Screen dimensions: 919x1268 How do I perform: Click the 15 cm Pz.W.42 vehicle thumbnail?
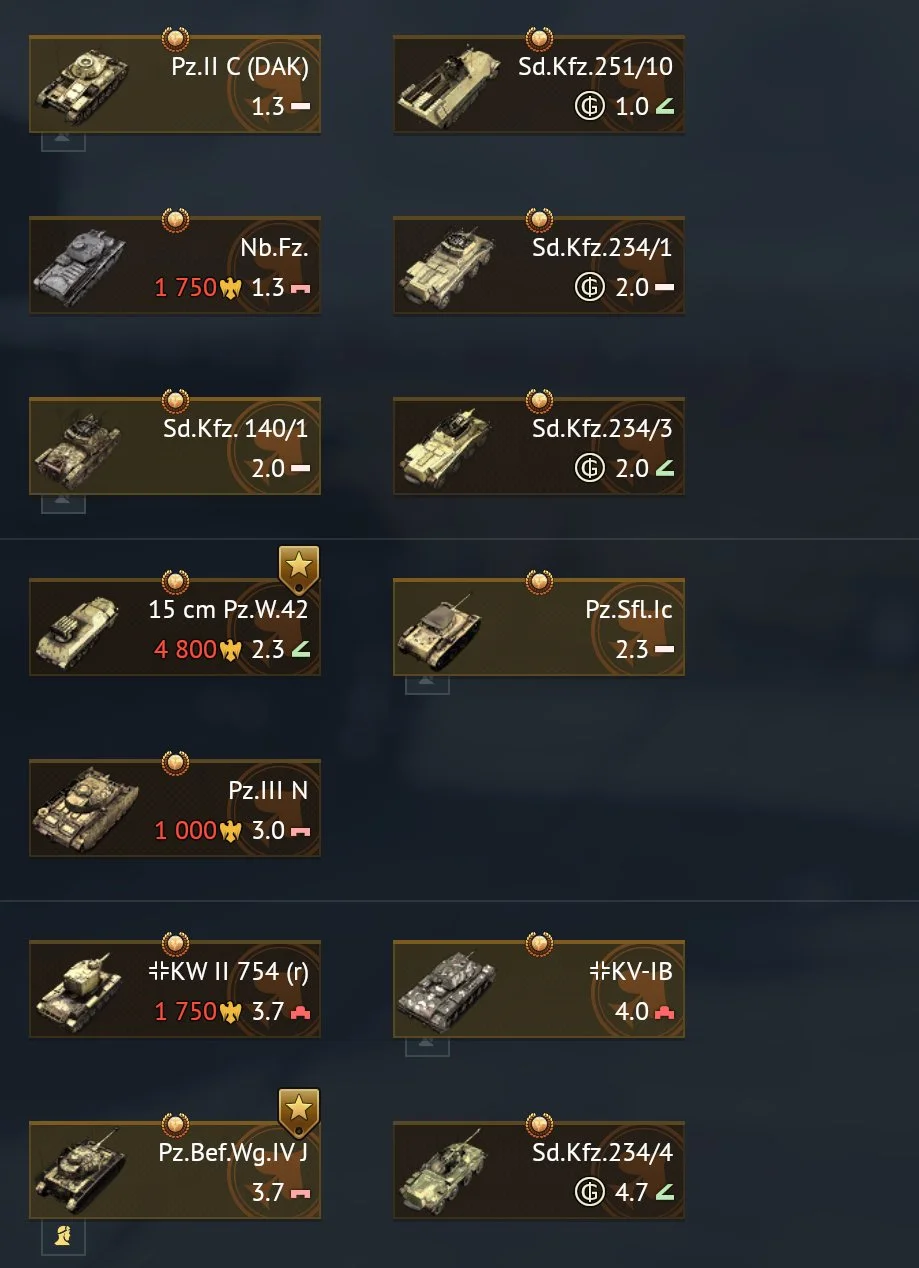tap(82, 628)
